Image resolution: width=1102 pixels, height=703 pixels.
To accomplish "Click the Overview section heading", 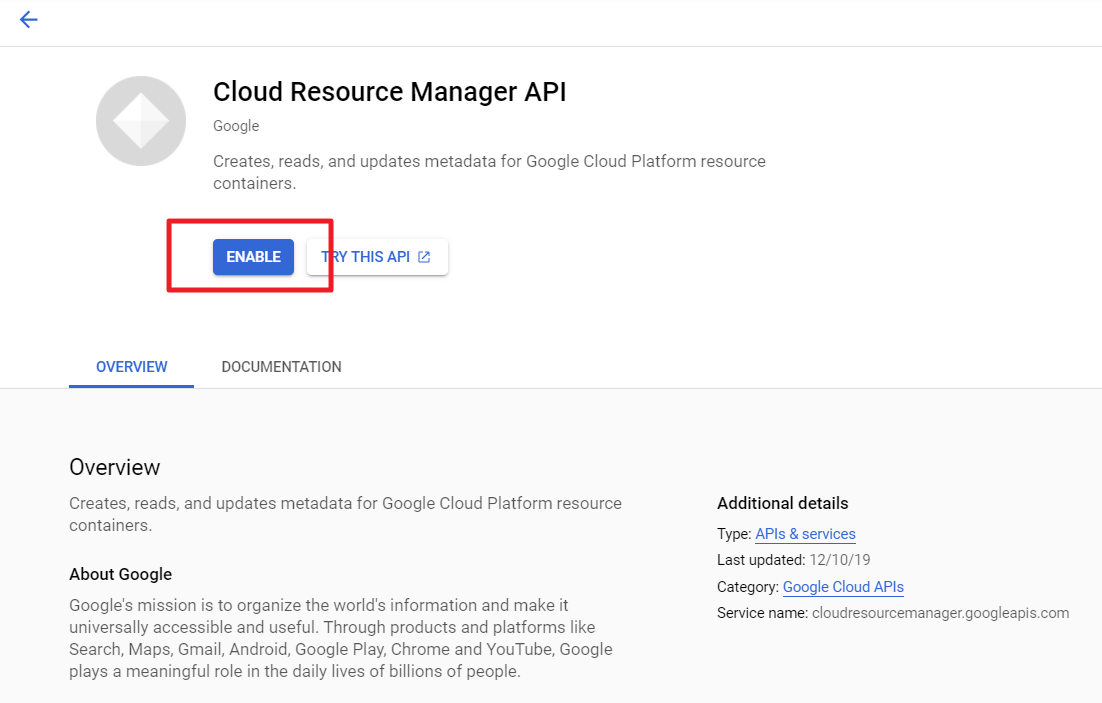I will (114, 467).
